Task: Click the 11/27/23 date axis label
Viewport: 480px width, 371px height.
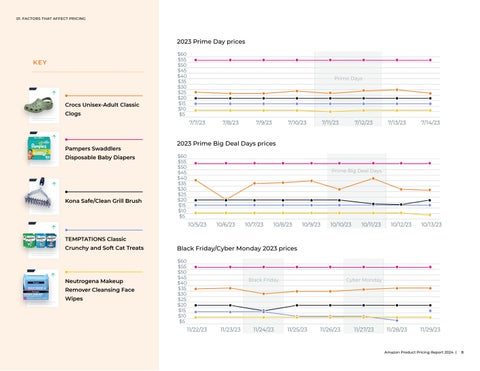Action: coord(364,330)
